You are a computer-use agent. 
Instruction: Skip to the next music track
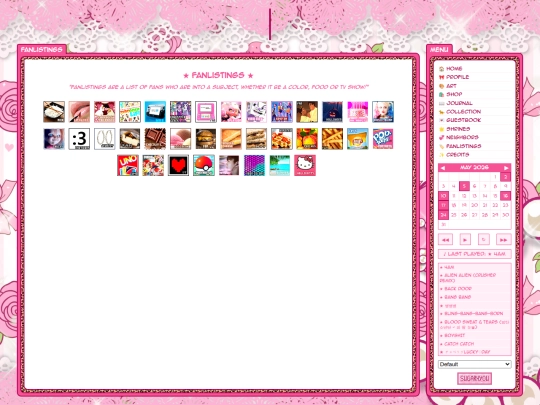click(503, 239)
